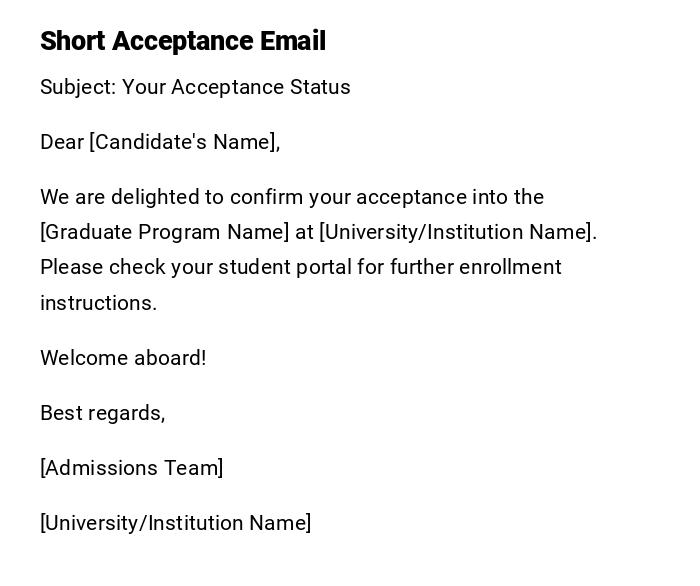The height and width of the screenshot is (586, 700).
Task: Click the final [University/Institution Name] signature line
Action: click(x=175, y=523)
